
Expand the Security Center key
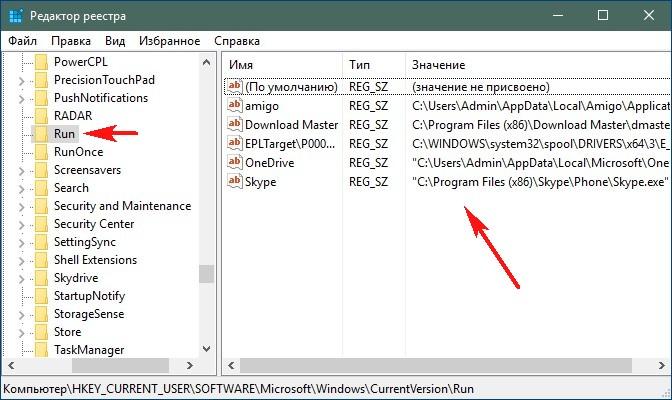[x=21, y=225]
